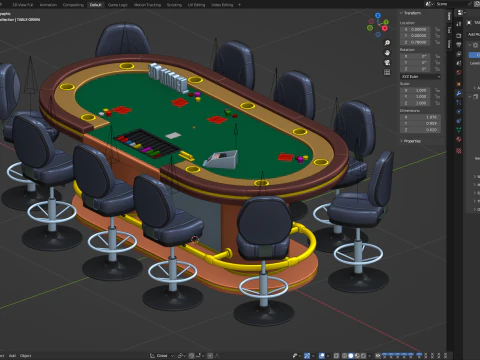Collapse the first modifier panel arrow
This screenshot has height=360, width=480.
tap(469, 45)
